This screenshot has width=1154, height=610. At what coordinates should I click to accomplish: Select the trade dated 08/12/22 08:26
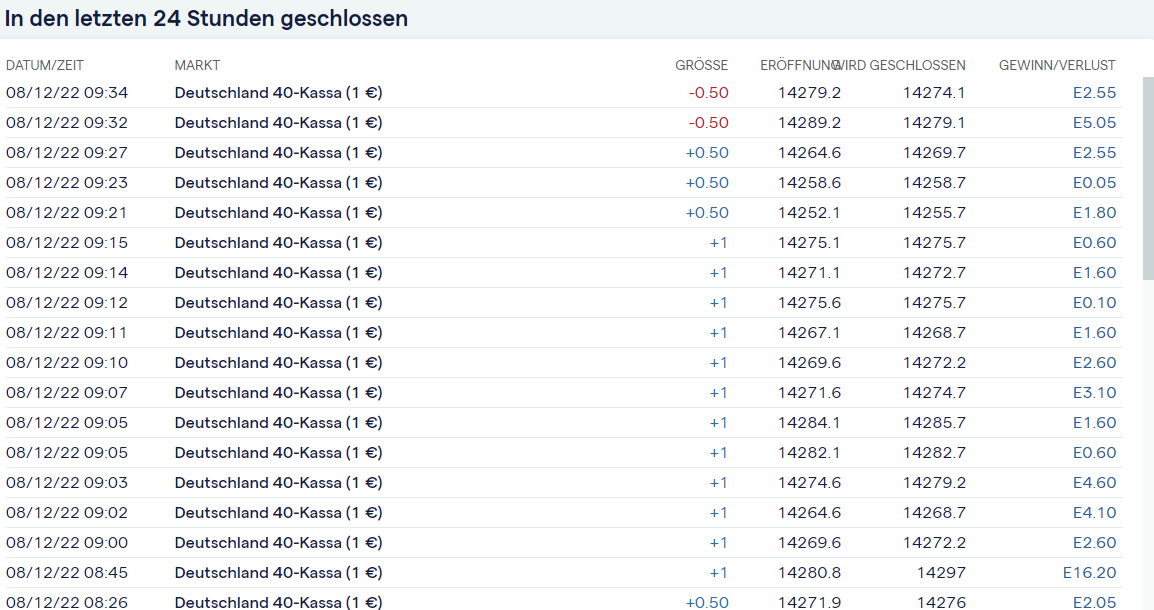[67, 602]
